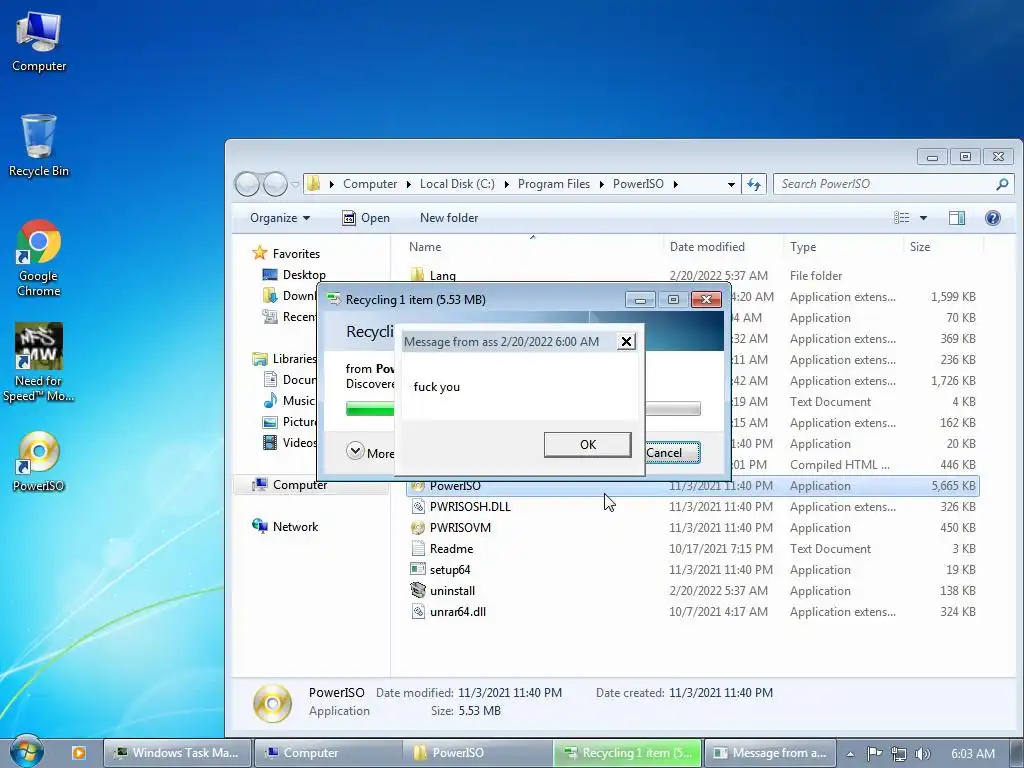Launch Google Chrome from the desktop

[x=39, y=259]
